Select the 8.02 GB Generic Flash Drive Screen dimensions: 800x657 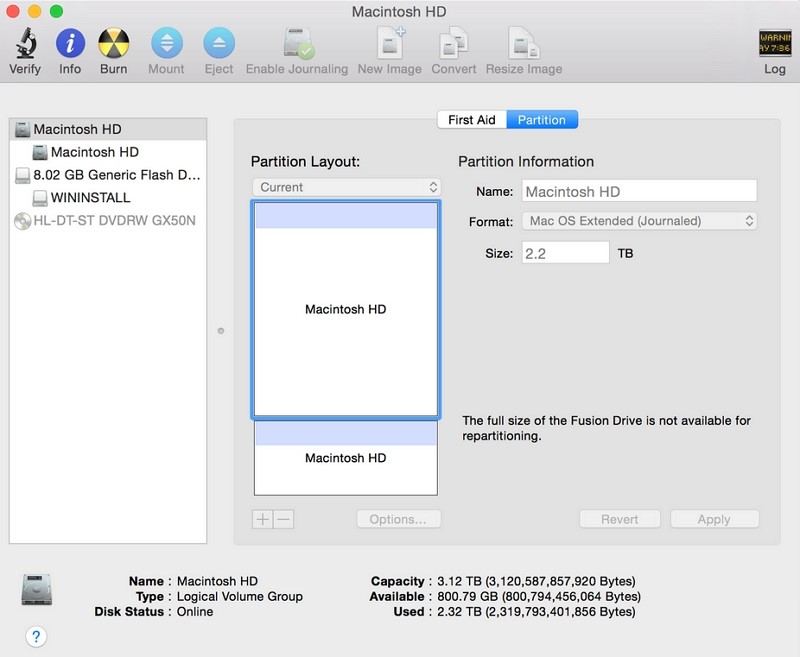[x=108, y=175]
